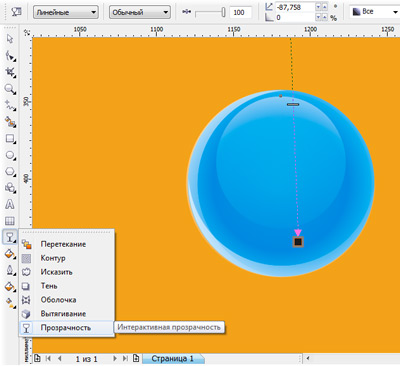Select the Text tool

[10, 204]
